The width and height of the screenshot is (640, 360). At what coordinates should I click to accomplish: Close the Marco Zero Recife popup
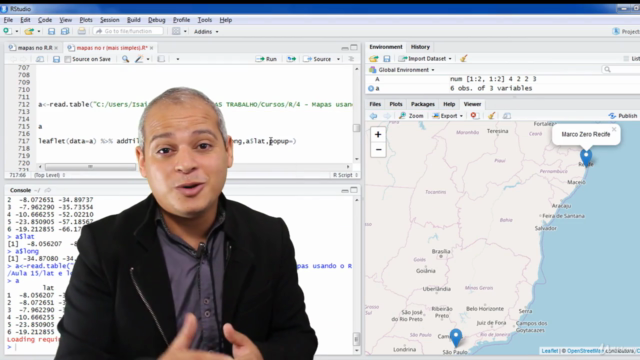614,129
